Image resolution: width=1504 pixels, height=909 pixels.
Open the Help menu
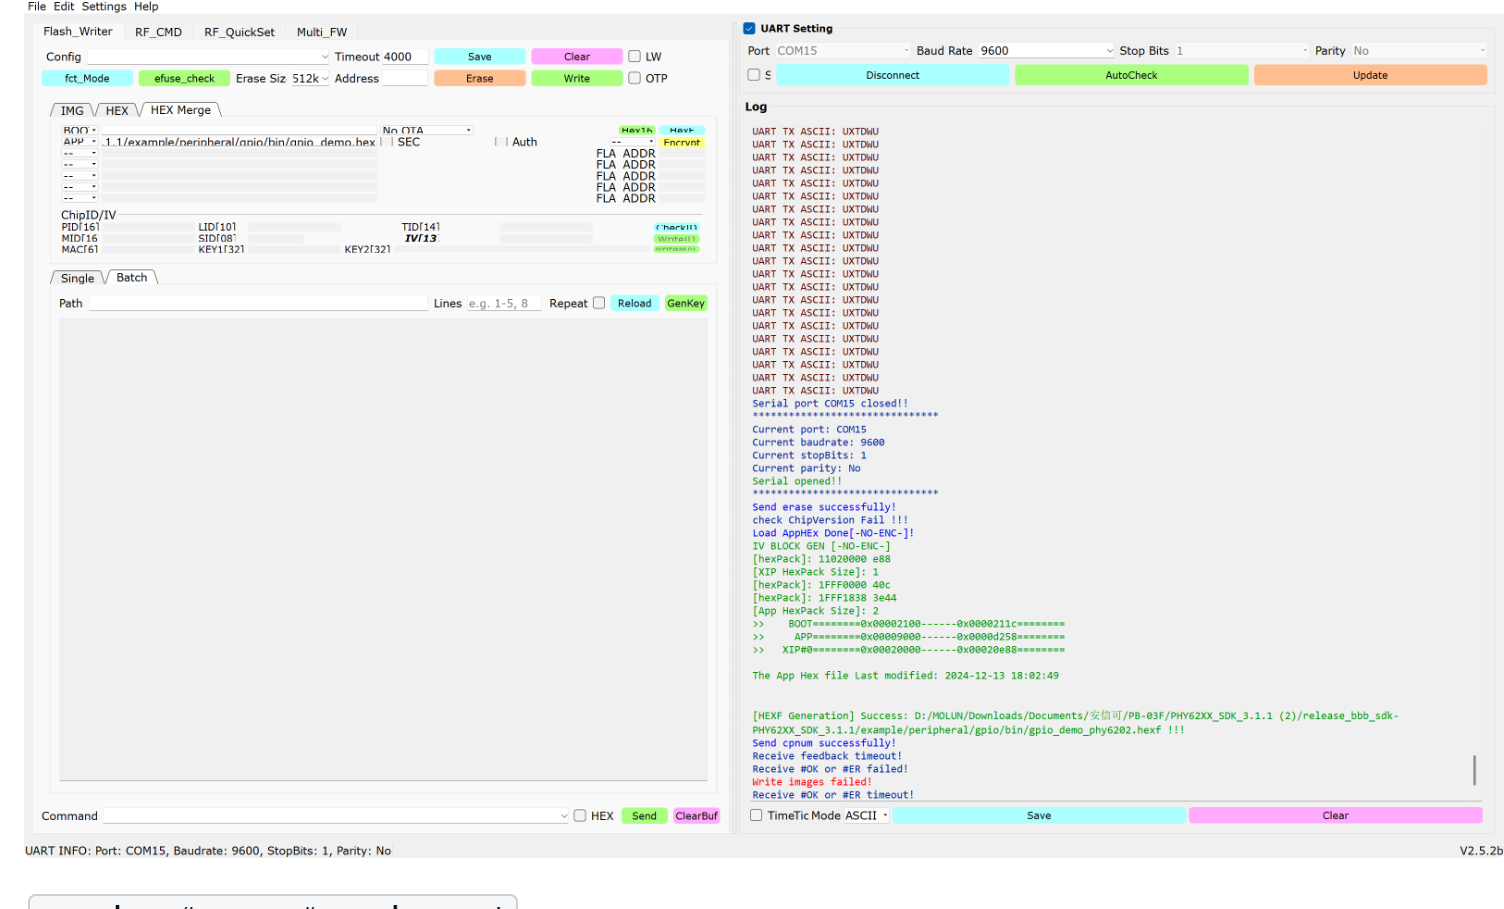(x=146, y=6)
